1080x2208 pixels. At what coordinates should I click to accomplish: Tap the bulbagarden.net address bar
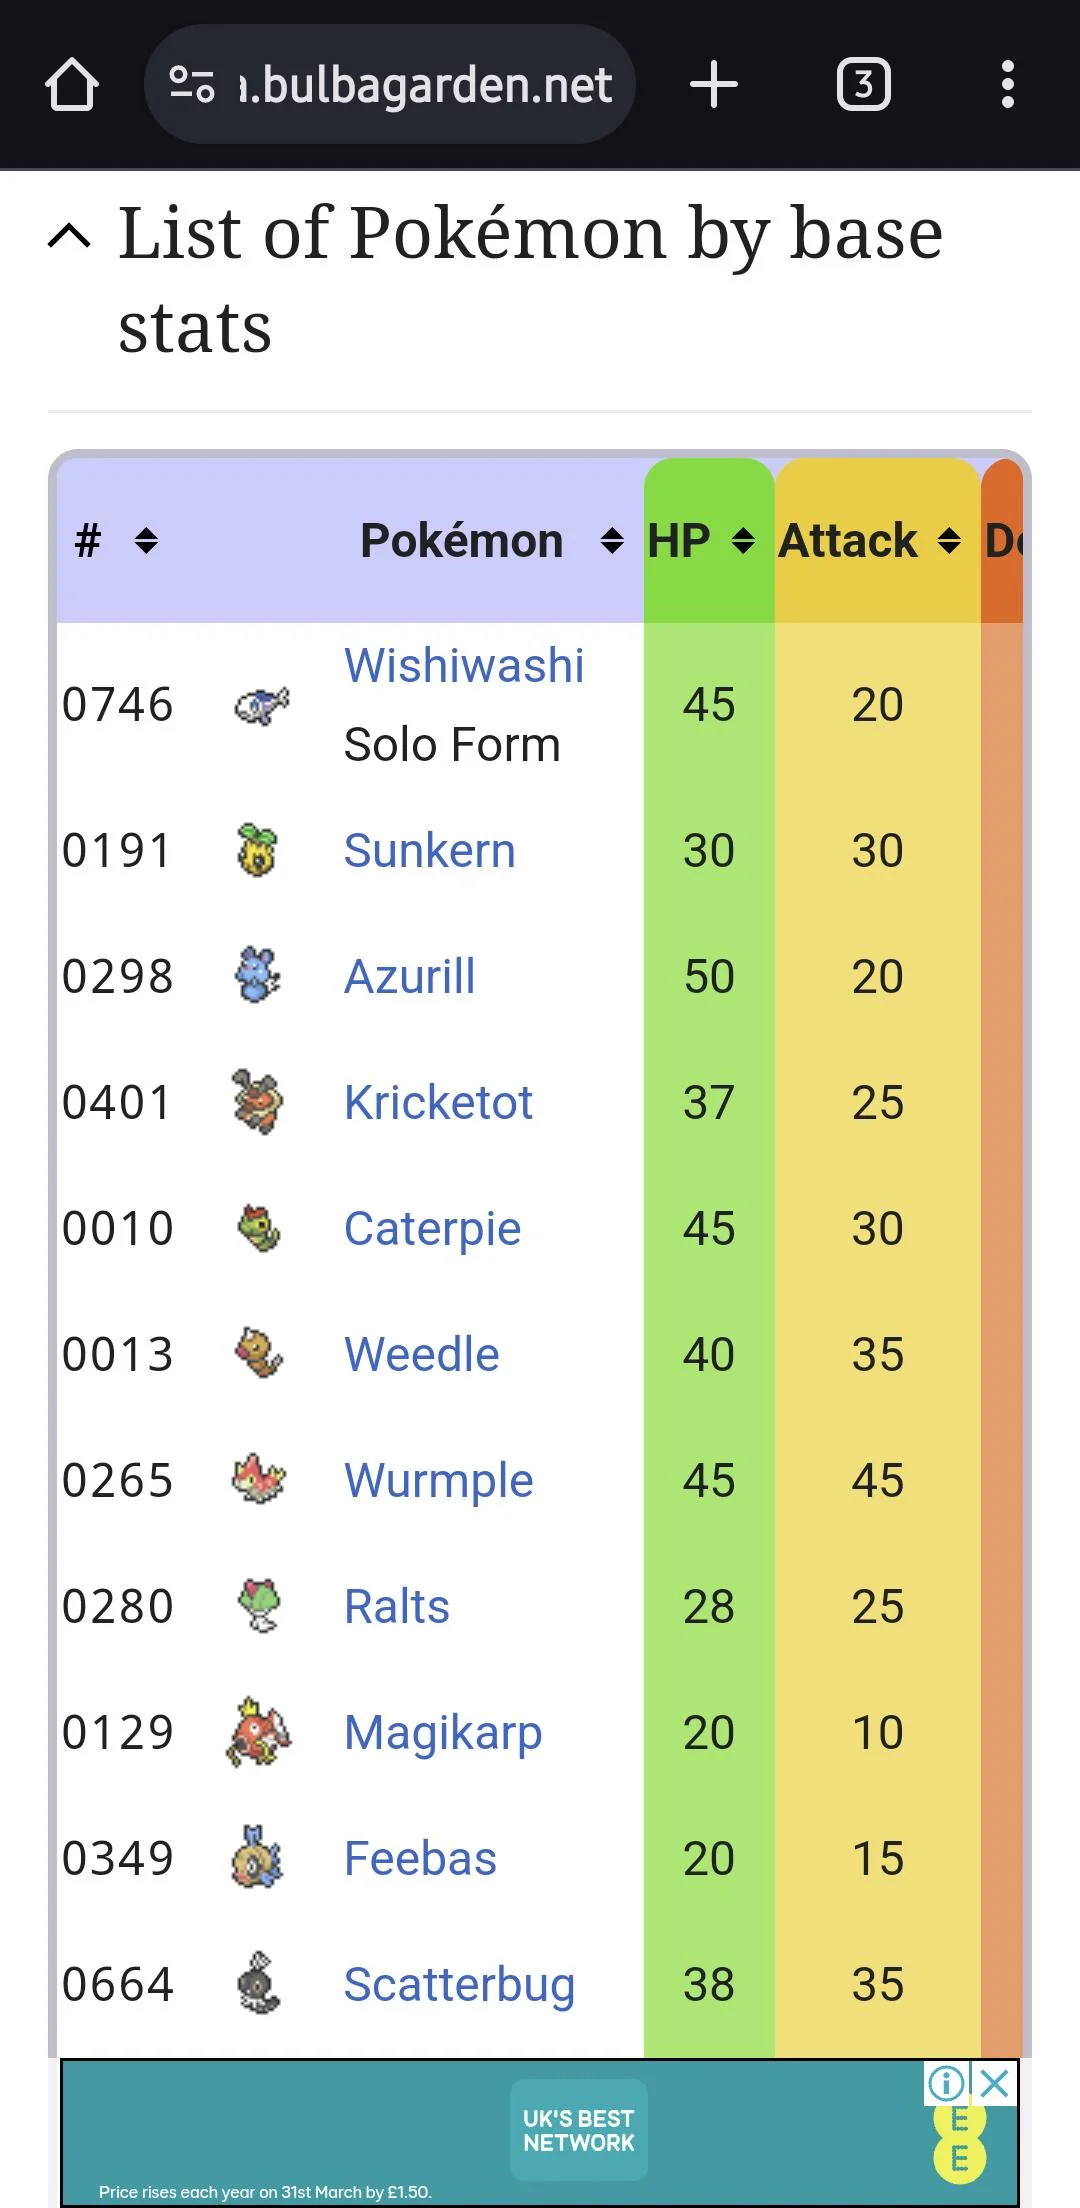click(425, 85)
